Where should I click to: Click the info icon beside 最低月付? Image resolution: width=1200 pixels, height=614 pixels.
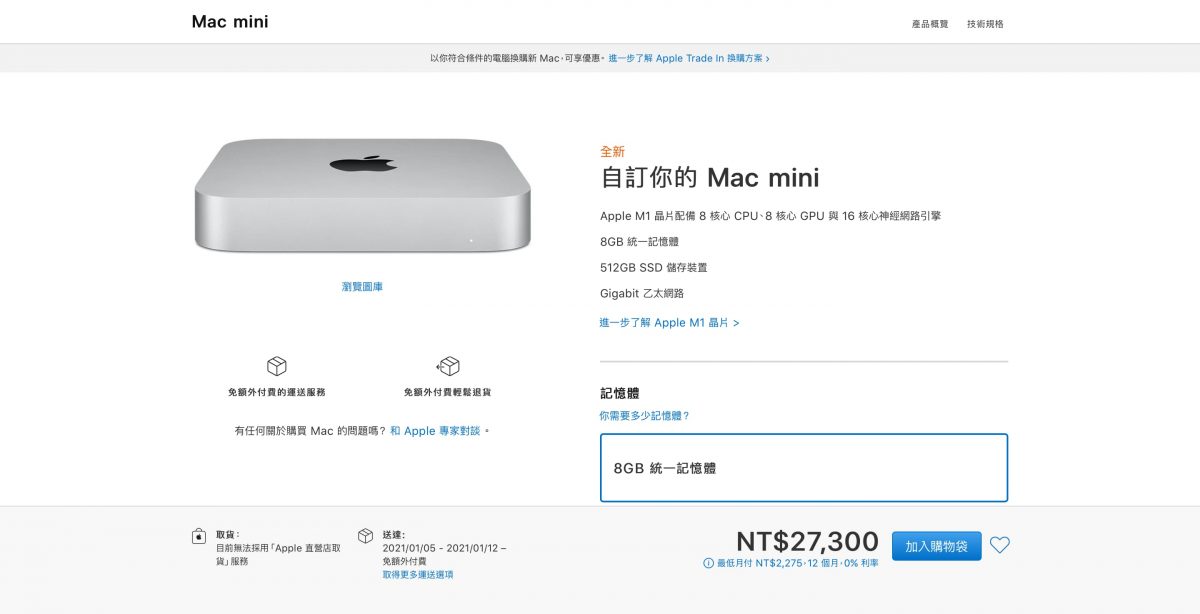[708, 563]
